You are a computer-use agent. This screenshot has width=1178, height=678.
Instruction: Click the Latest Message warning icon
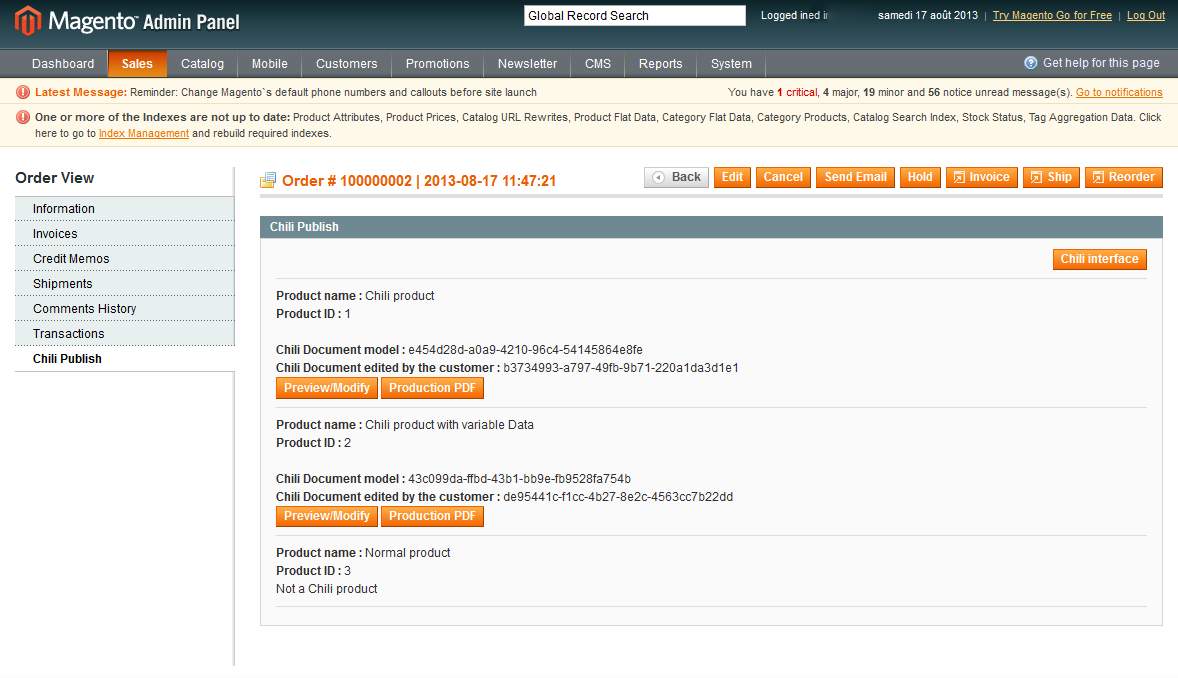[x=23, y=92]
